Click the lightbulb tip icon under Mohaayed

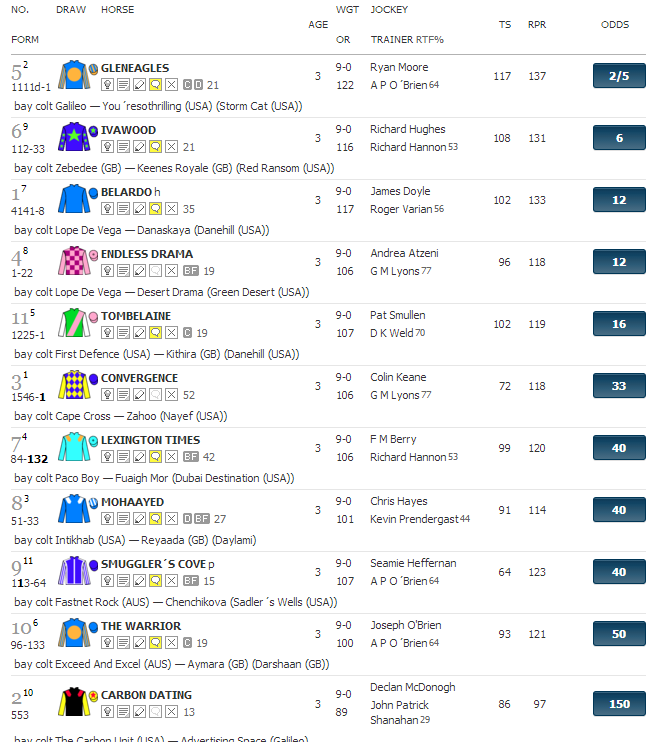[x=107, y=519]
